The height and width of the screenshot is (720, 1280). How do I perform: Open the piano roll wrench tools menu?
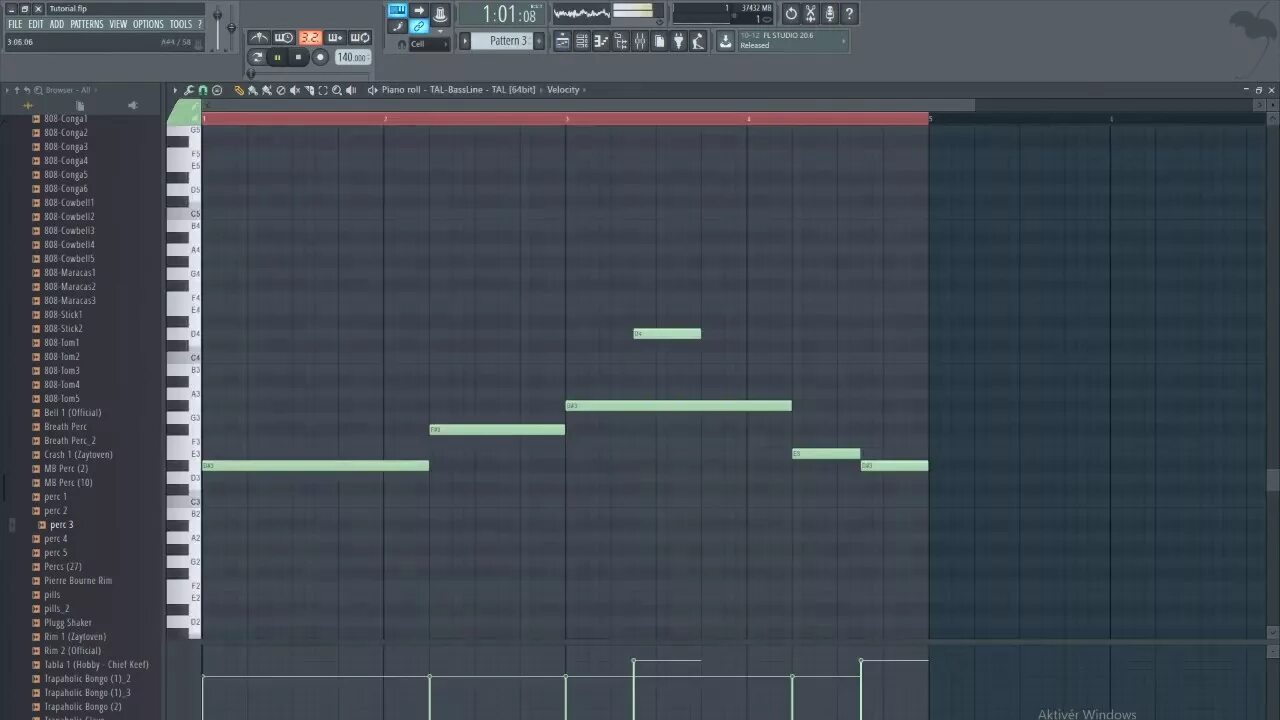point(188,90)
